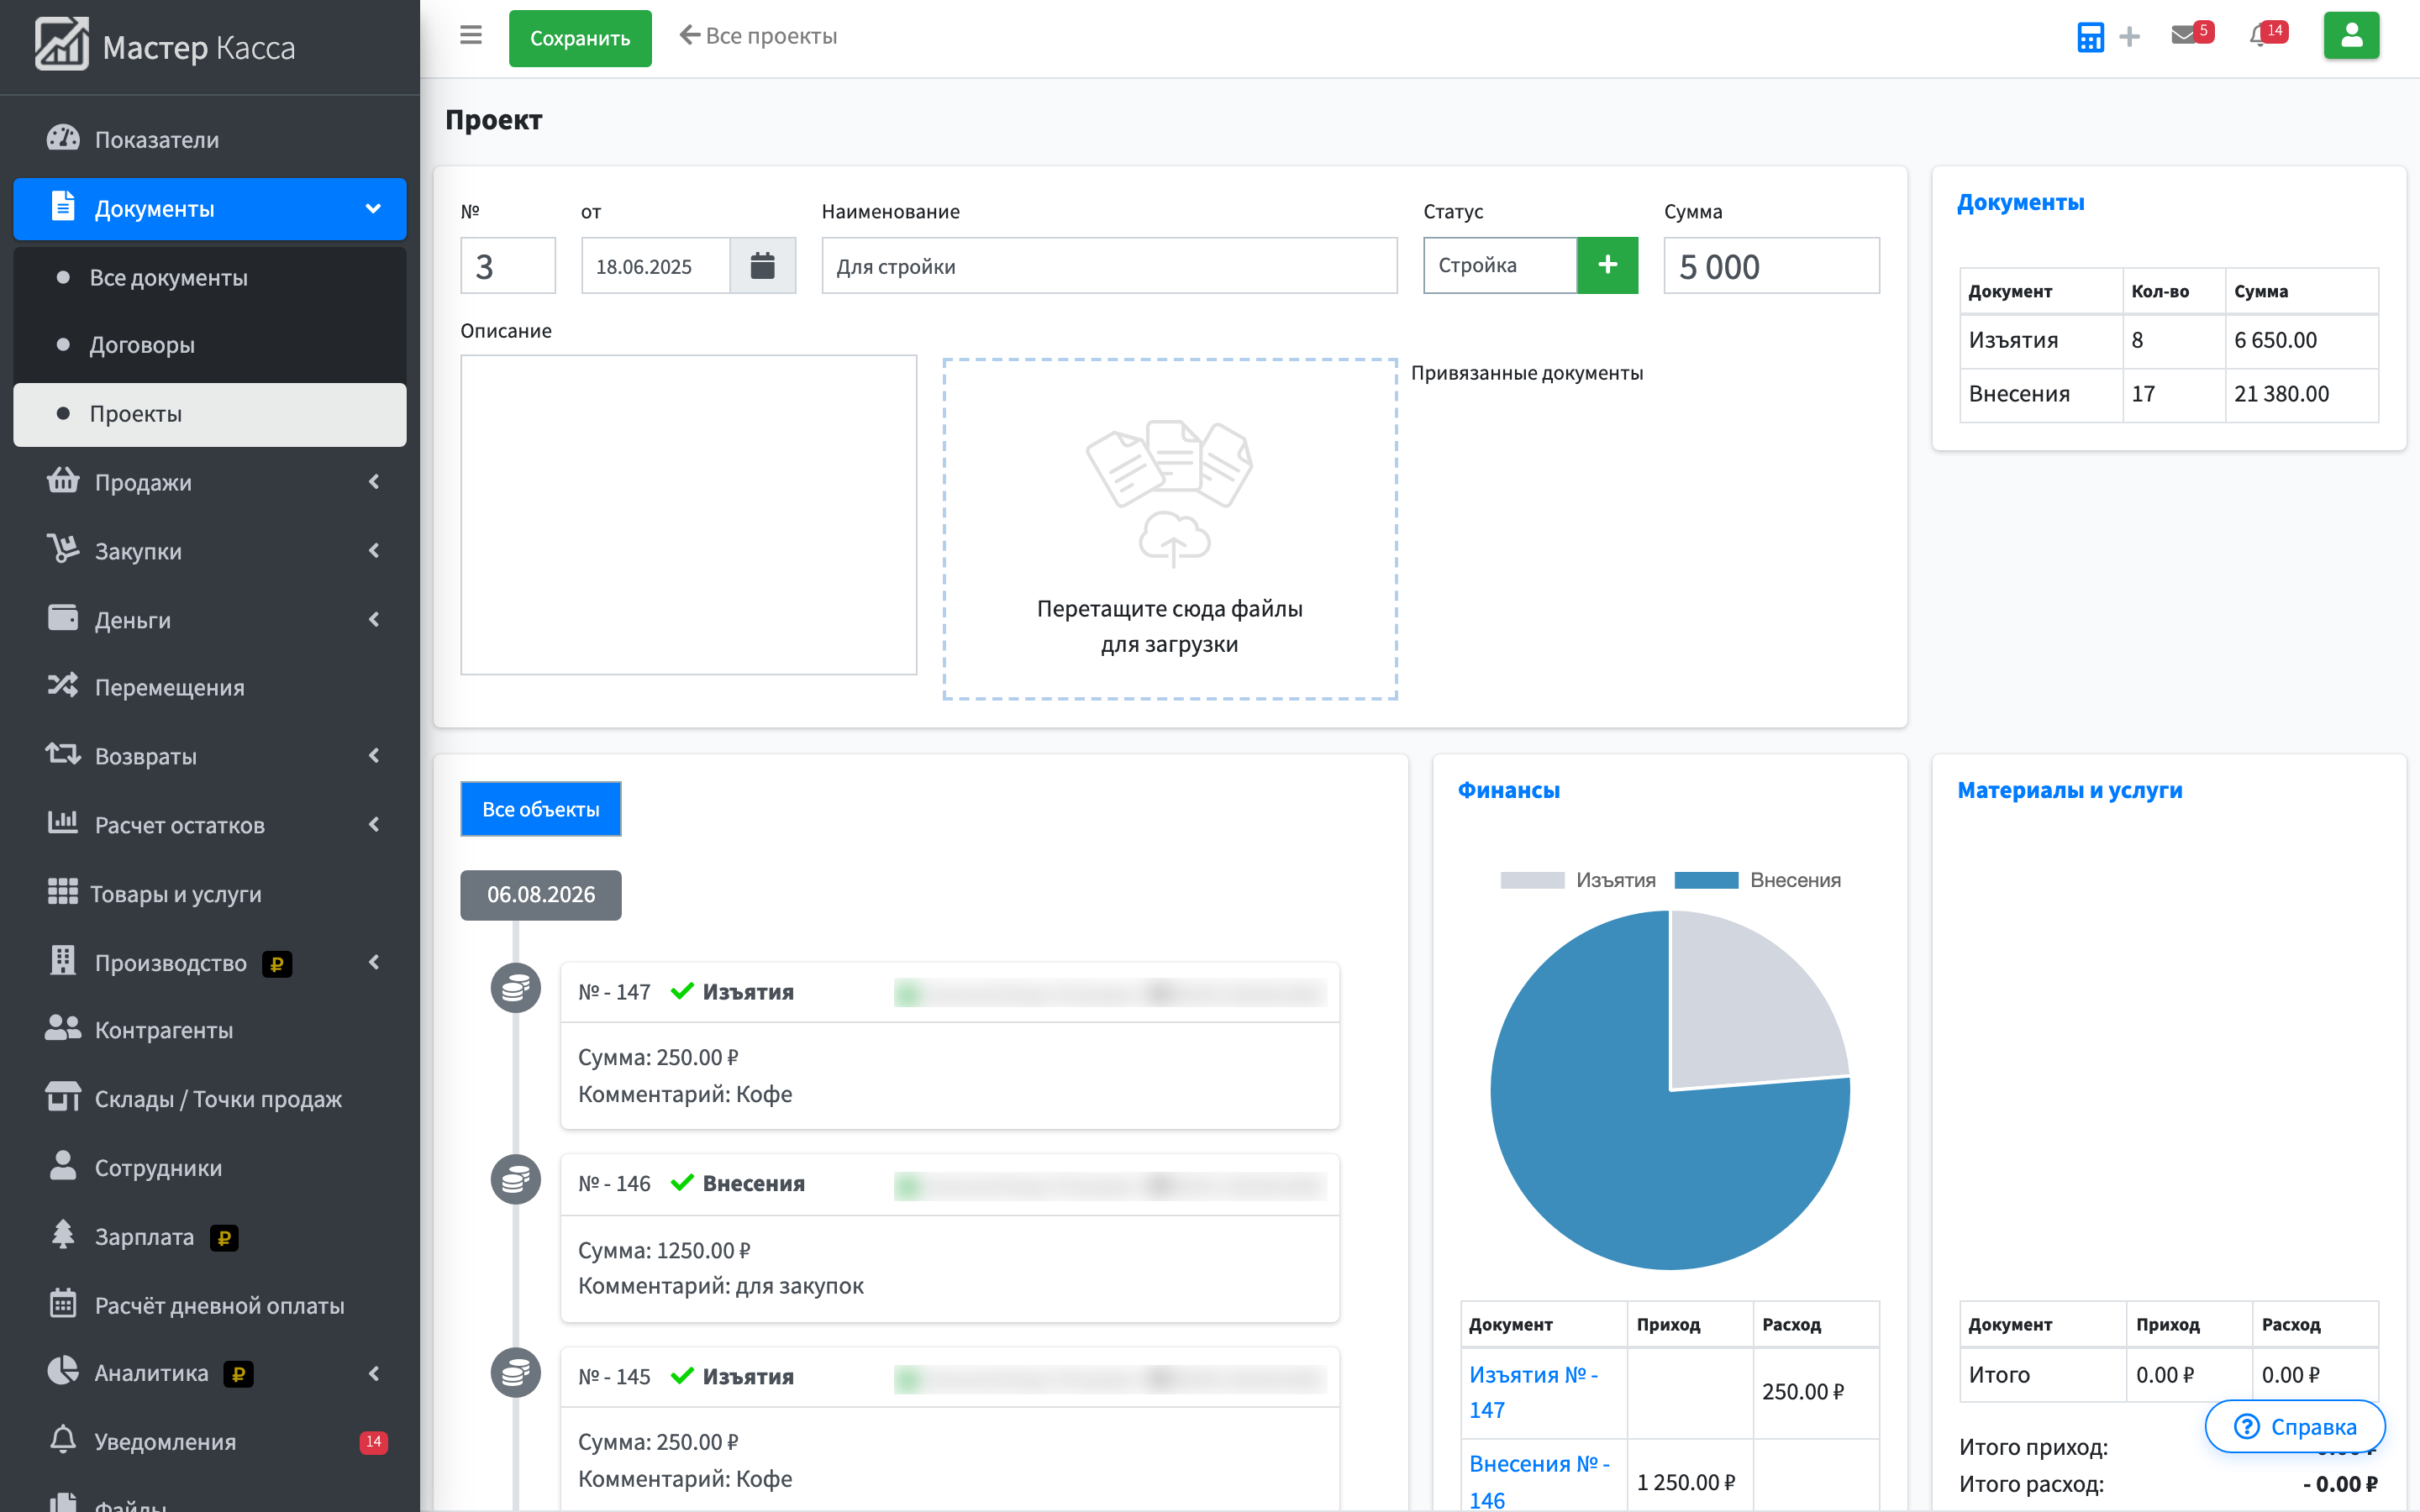Toggle Изъятия legend in pie chart
Viewport: 2420px width, 1512px height.
[1577, 880]
